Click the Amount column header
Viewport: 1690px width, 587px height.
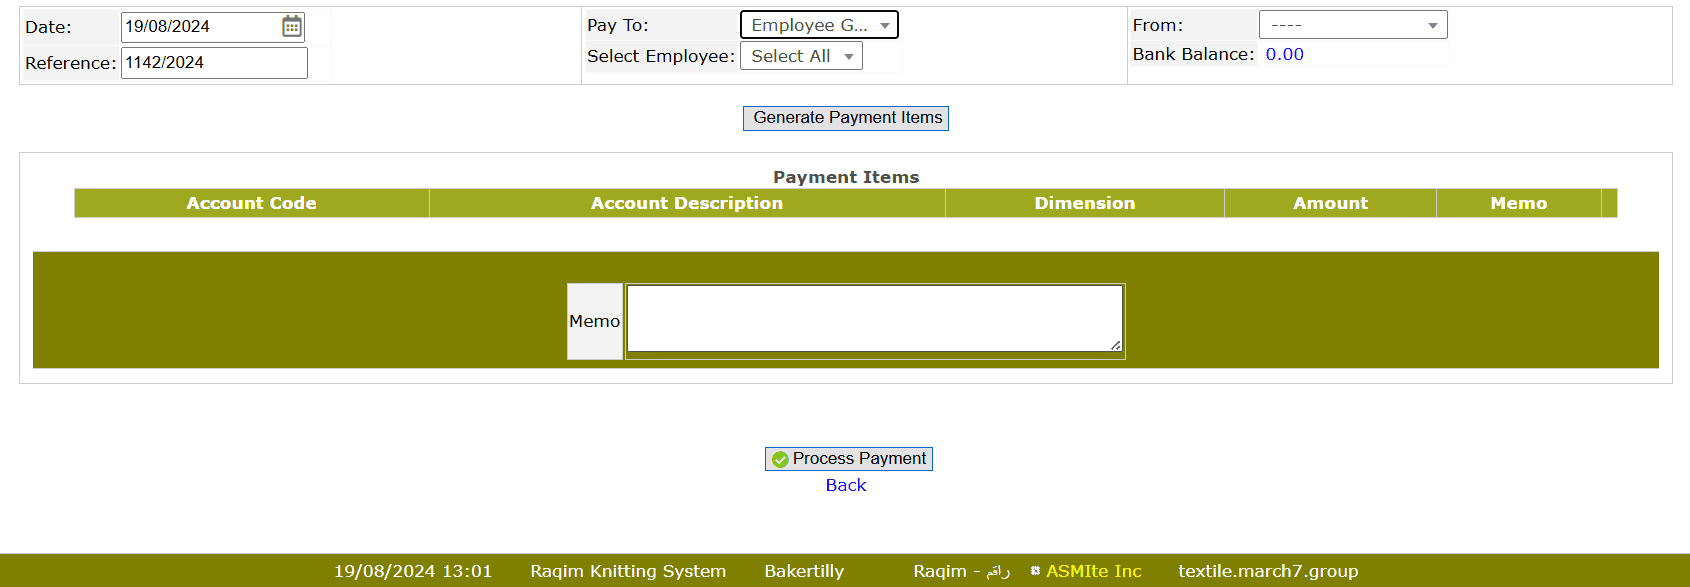pos(1330,203)
